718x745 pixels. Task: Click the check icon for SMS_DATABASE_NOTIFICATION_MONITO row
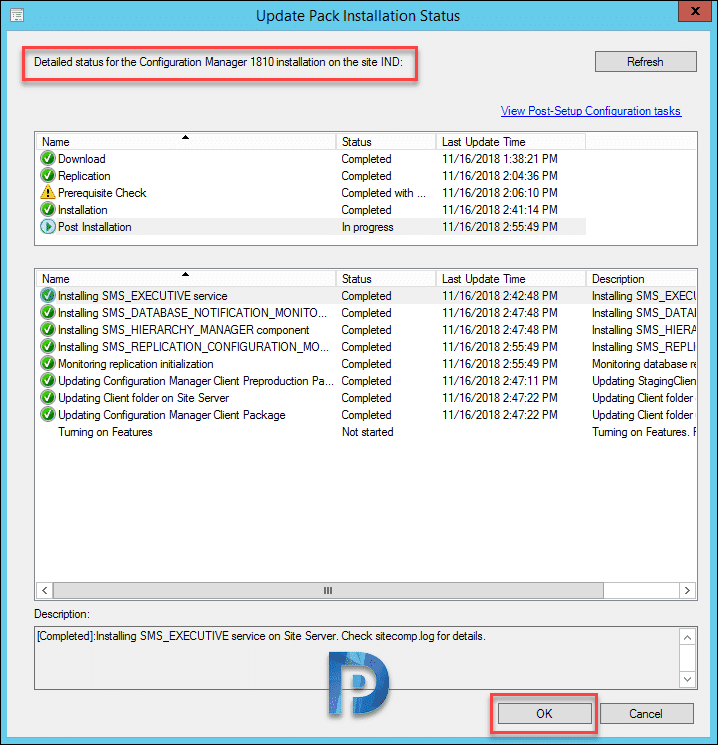click(48, 313)
